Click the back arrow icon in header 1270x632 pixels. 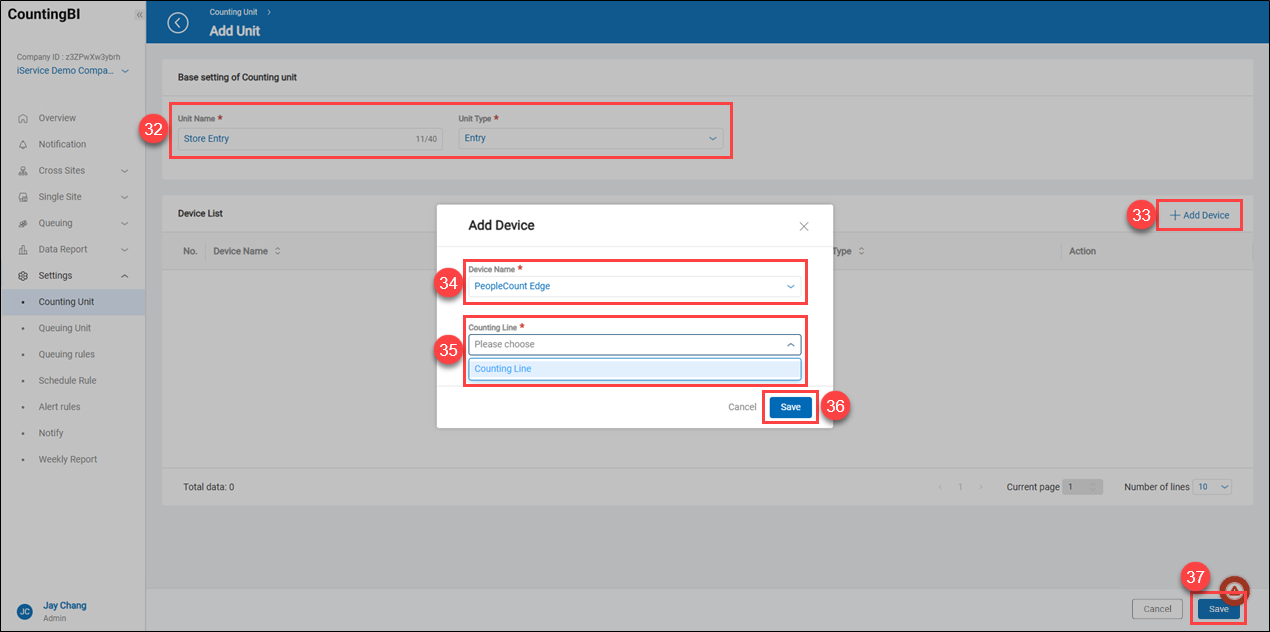tap(178, 23)
